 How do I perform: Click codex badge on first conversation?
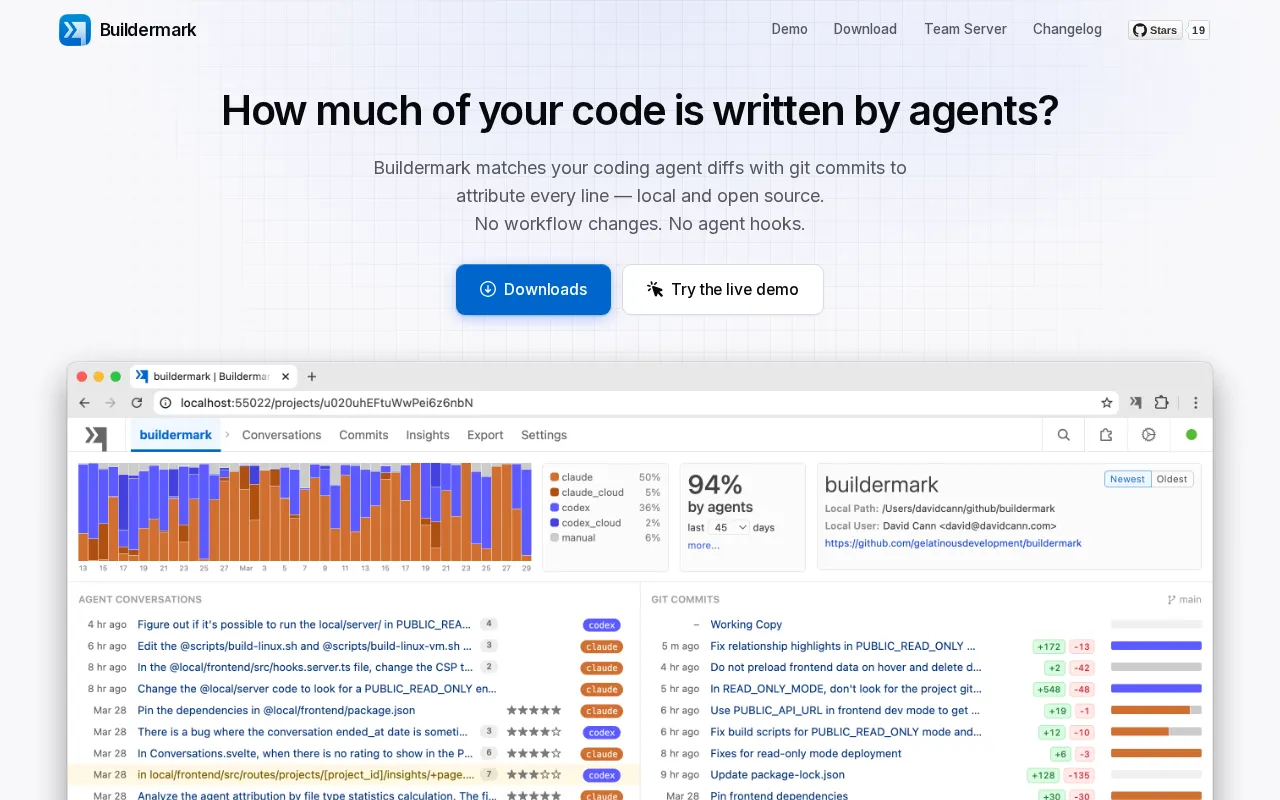[602, 625]
